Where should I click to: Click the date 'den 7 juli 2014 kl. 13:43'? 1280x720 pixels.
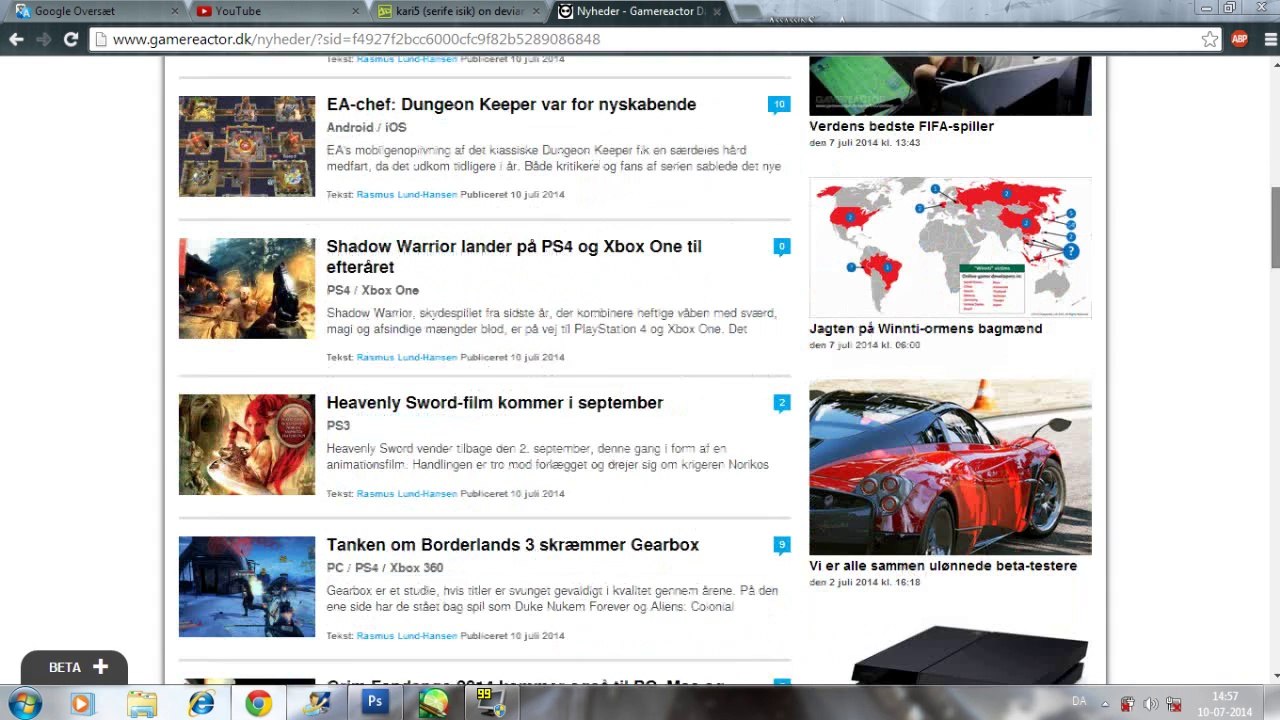tap(864, 143)
